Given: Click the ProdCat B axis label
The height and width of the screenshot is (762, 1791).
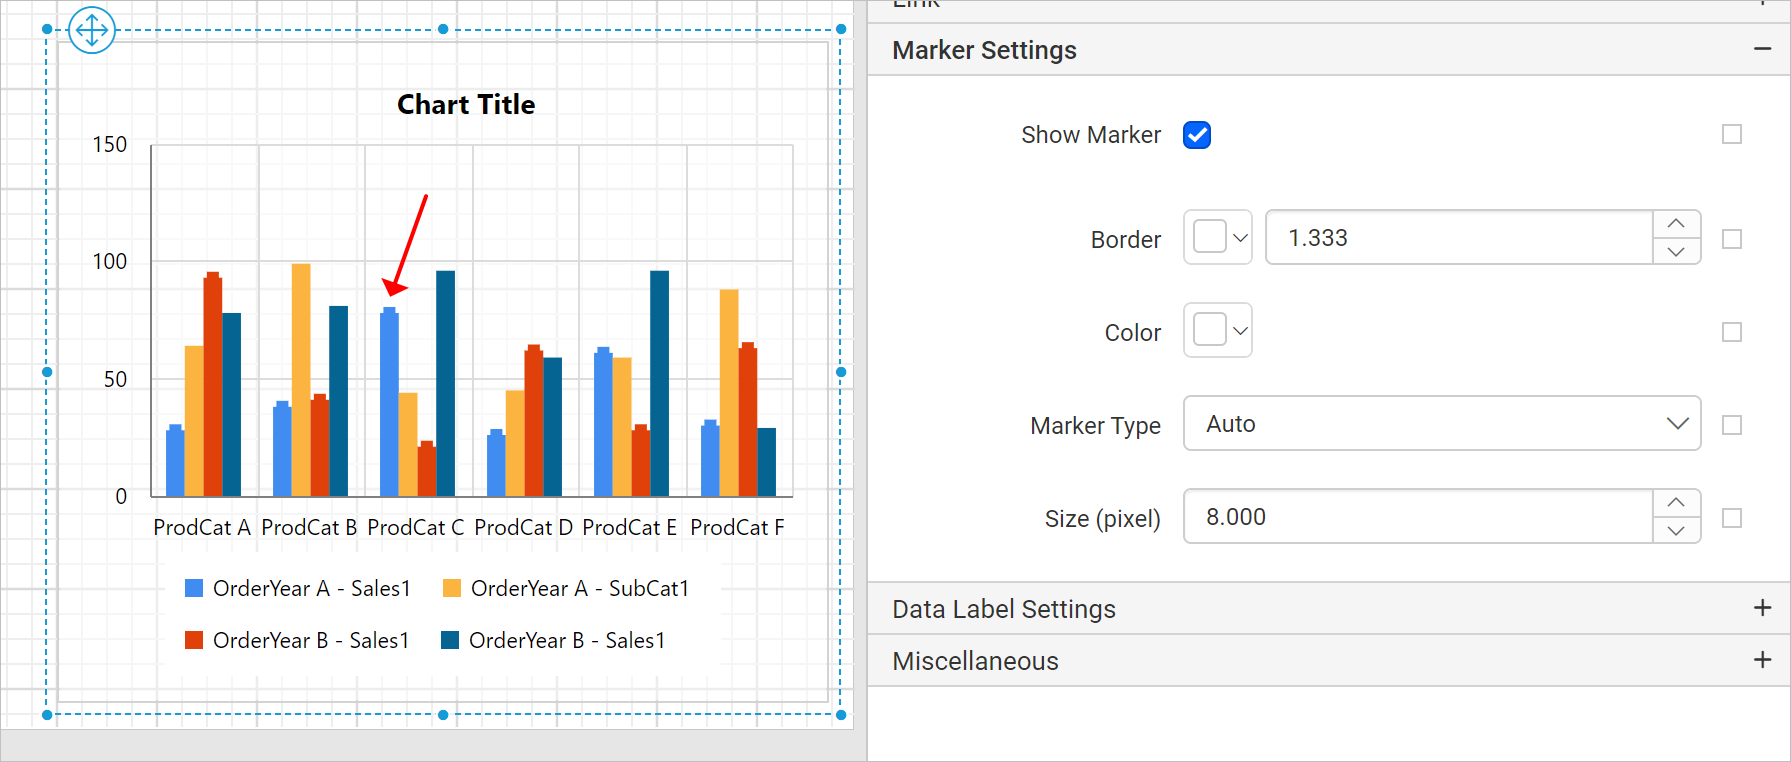Looking at the screenshot, I should pyautogui.click(x=309, y=527).
